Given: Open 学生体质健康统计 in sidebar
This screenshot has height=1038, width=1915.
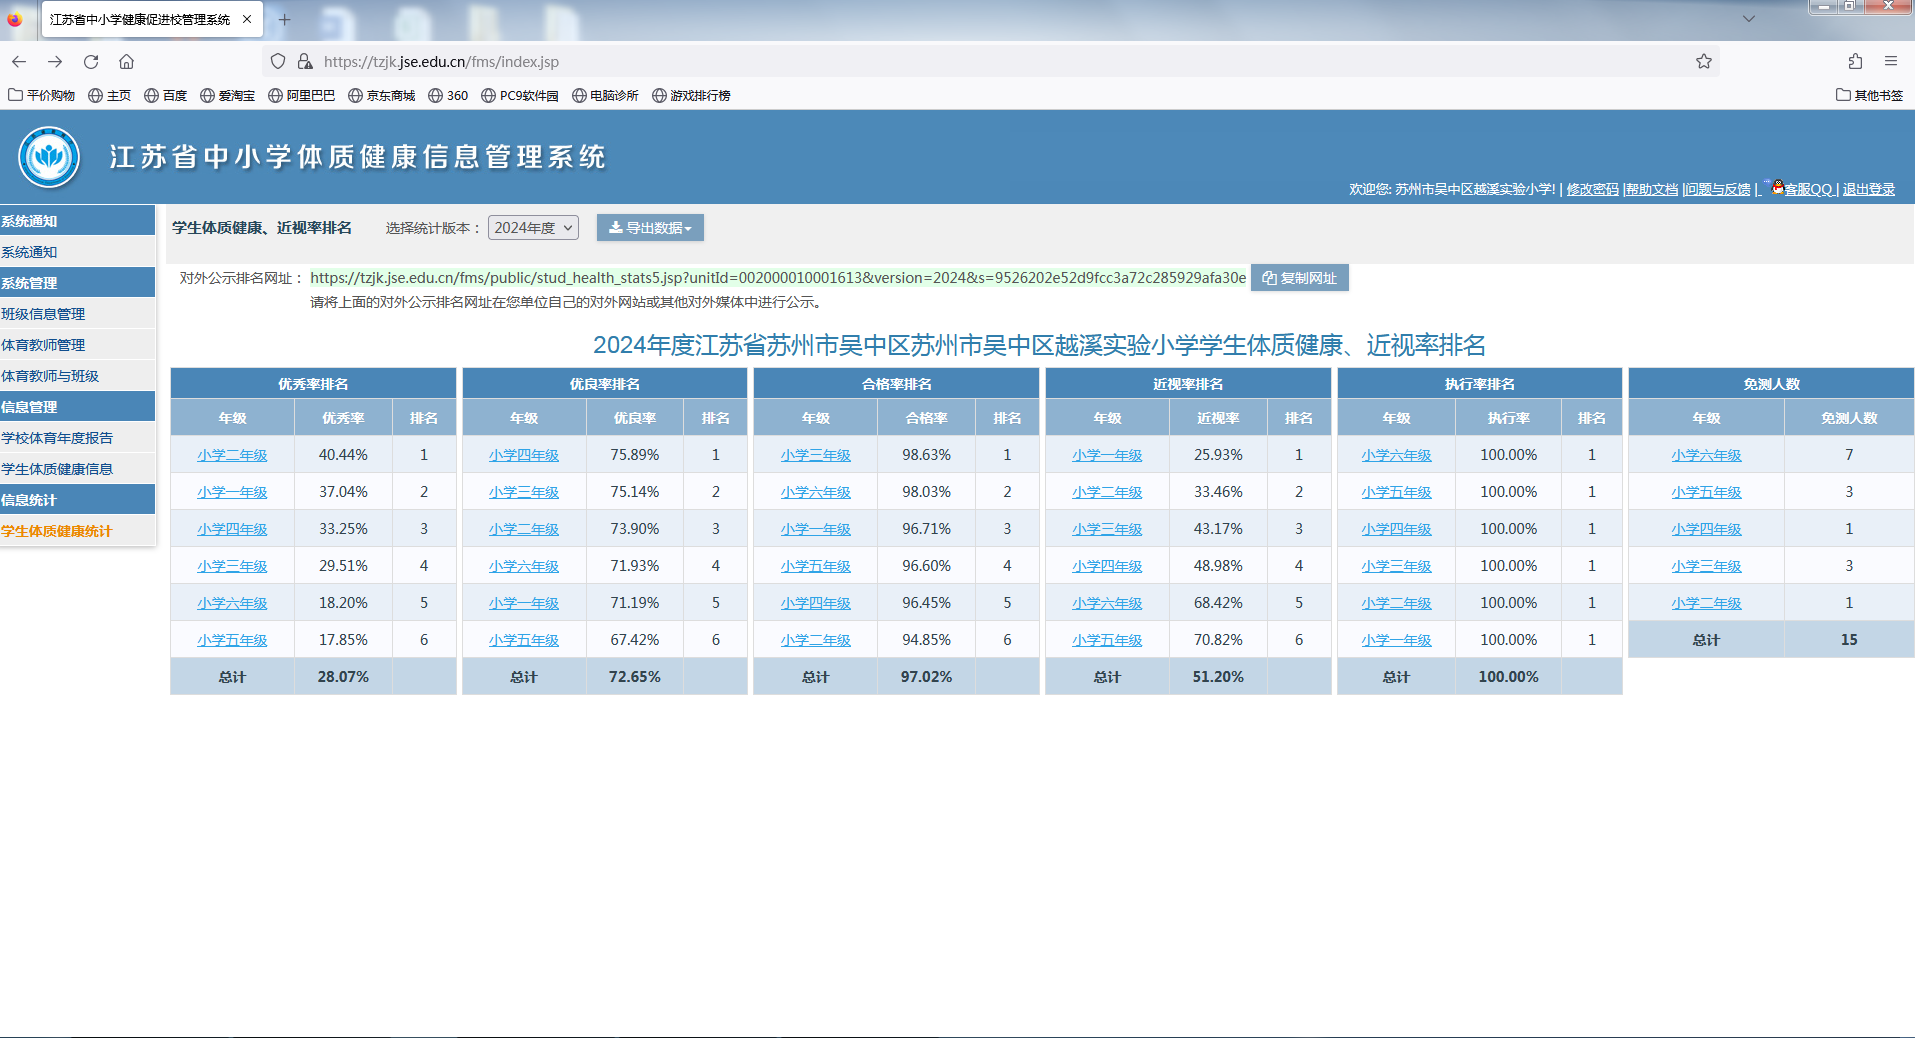Looking at the screenshot, I should 77,531.
